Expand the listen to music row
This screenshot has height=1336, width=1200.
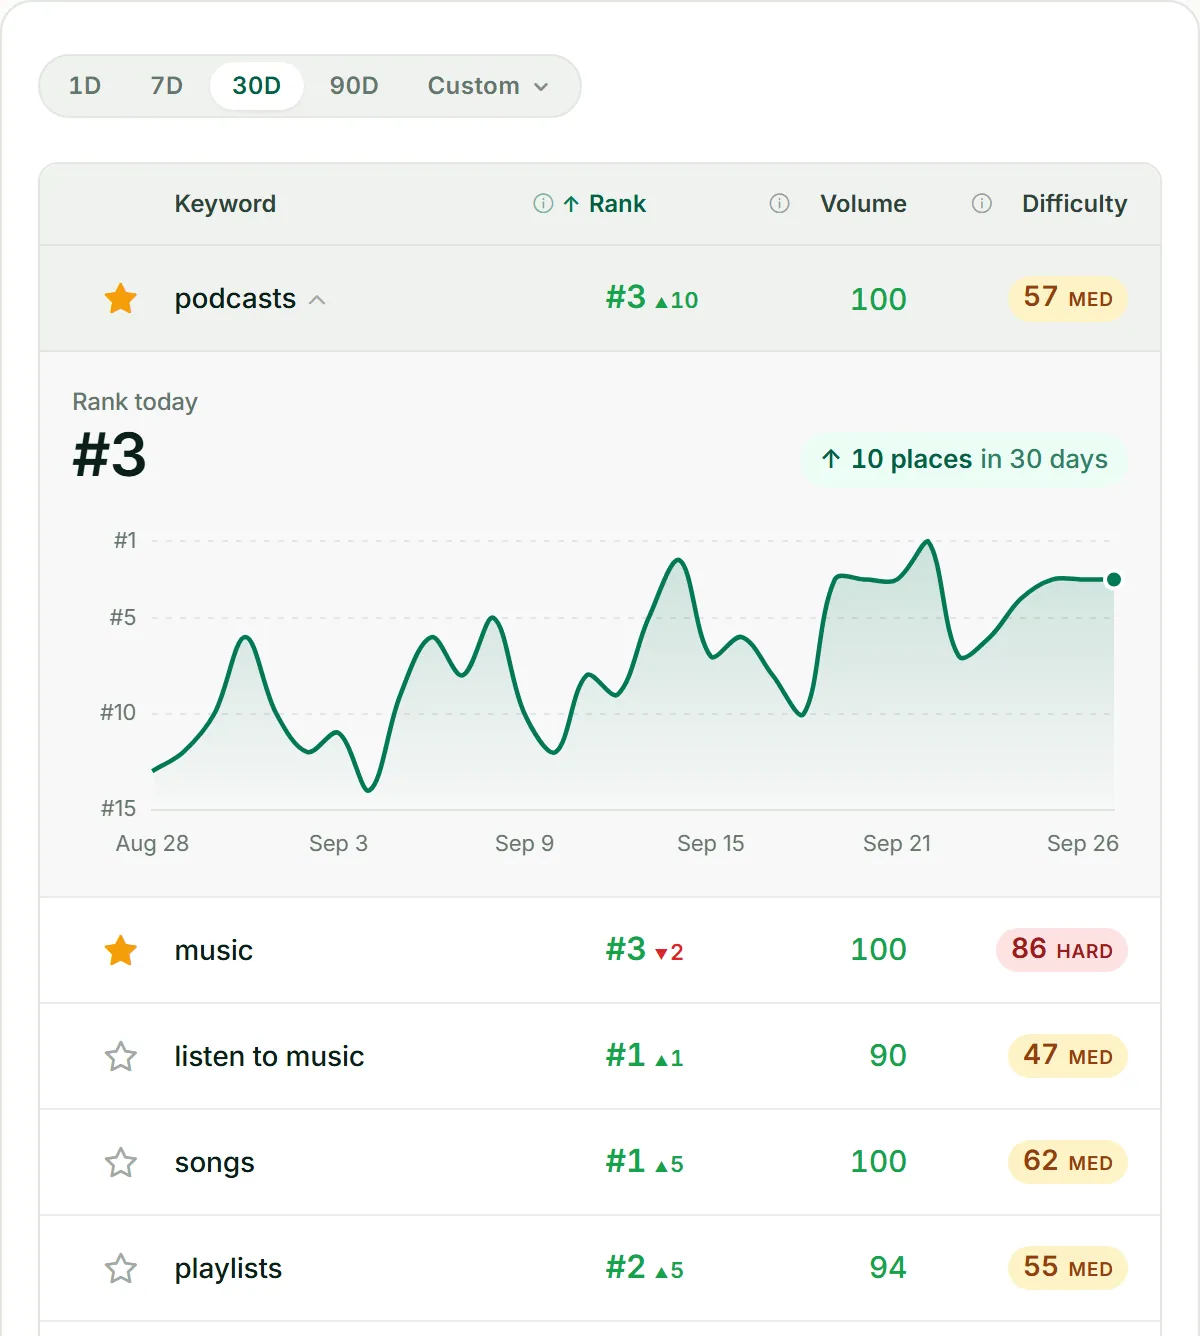pyautogui.click(x=600, y=1056)
